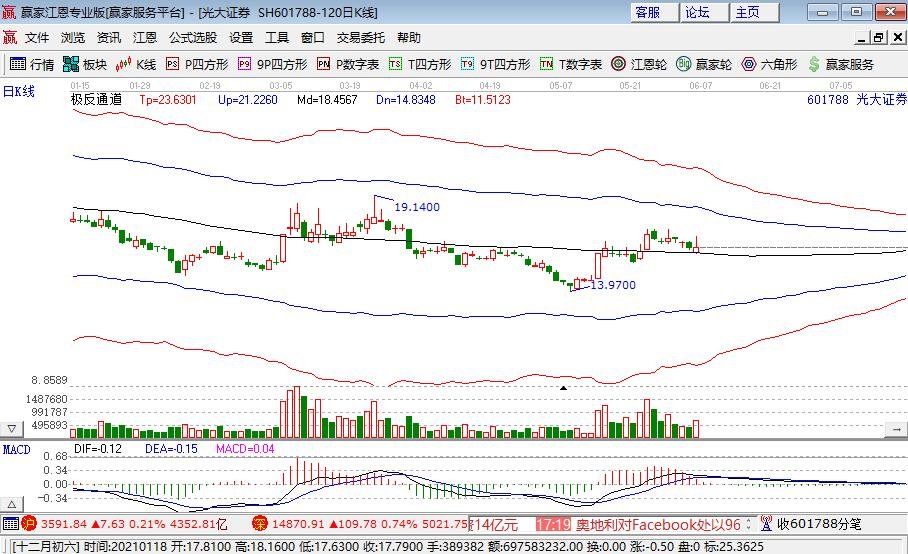Click the 19.1400 high price marker
Image resolution: width=908 pixels, height=554 pixels.
coord(417,207)
